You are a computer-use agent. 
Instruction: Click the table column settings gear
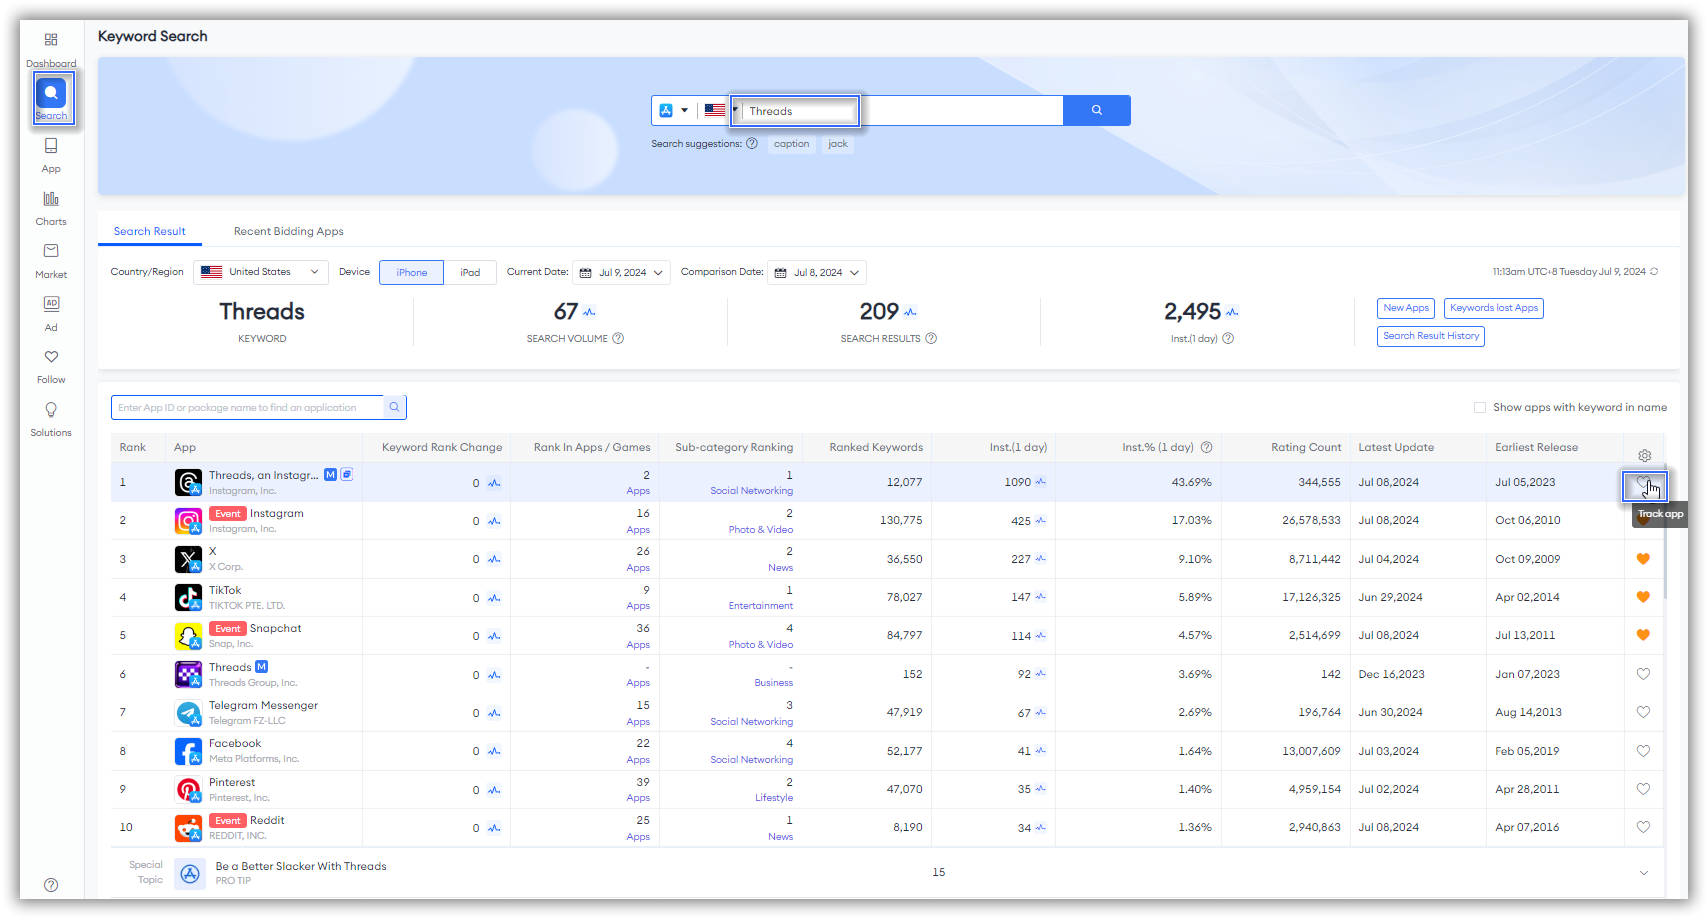click(1644, 455)
